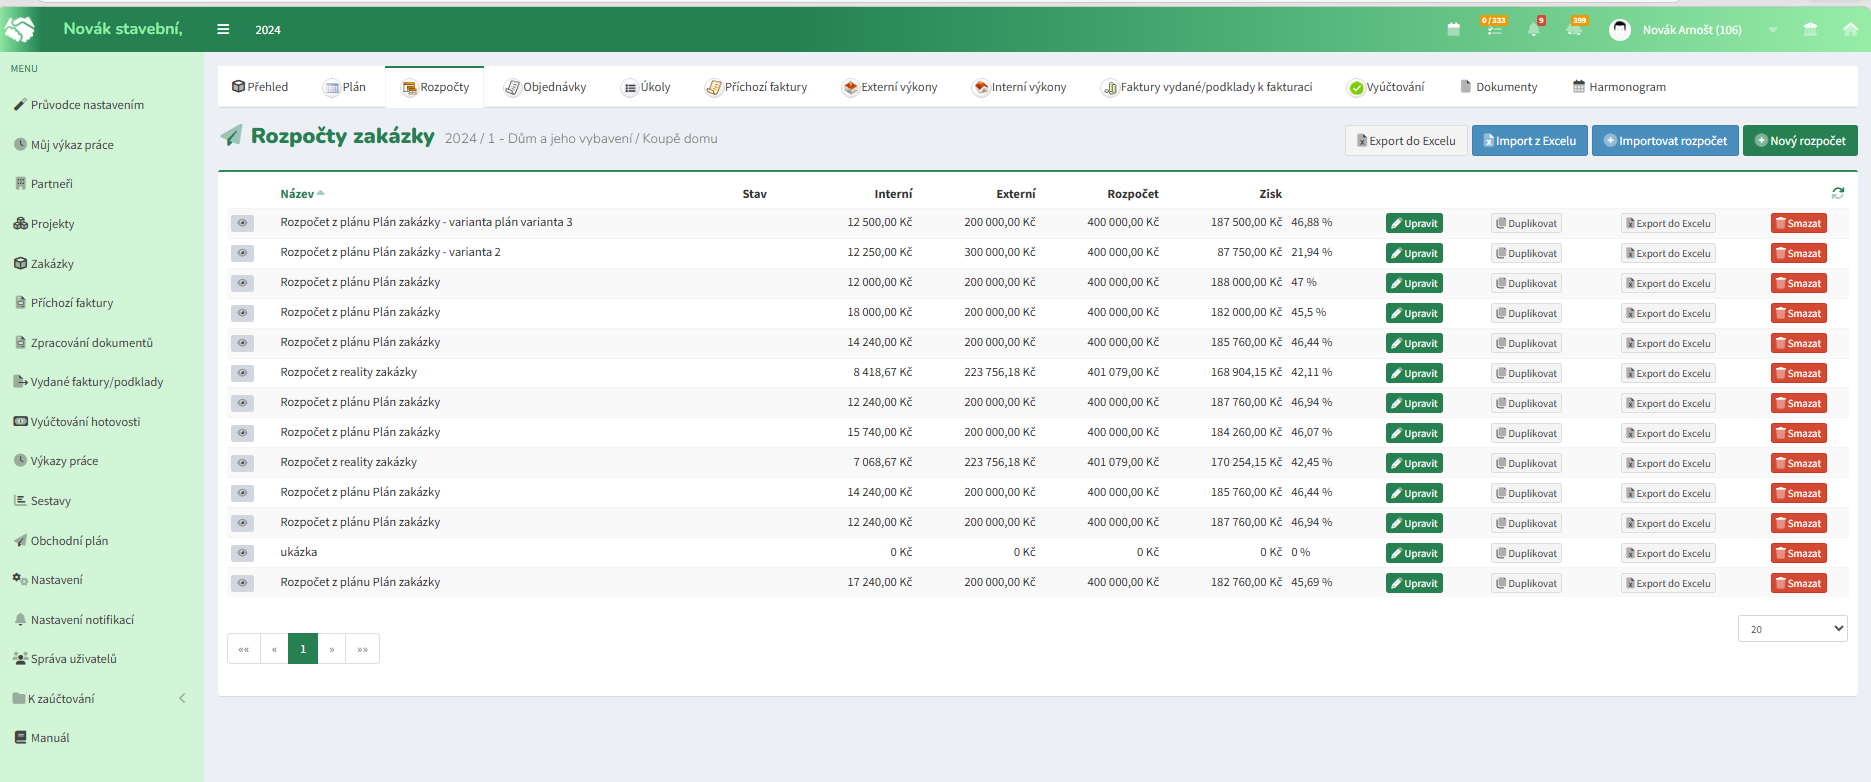Viewport: 1871px width, 782px height.
Task: Create a budget with Nový rozpočet
Action: (1800, 141)
